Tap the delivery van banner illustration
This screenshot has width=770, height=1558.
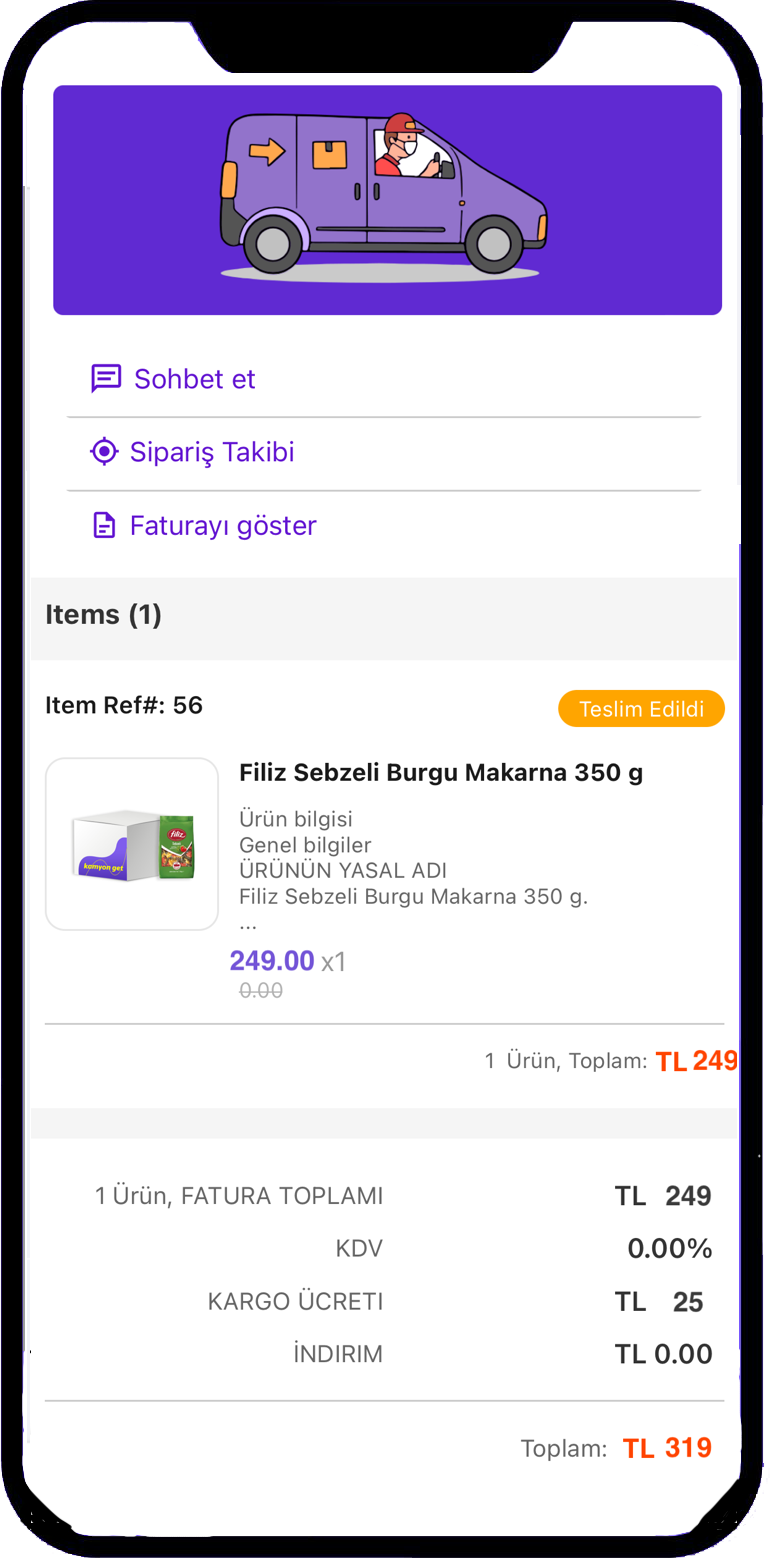[387, 199]
